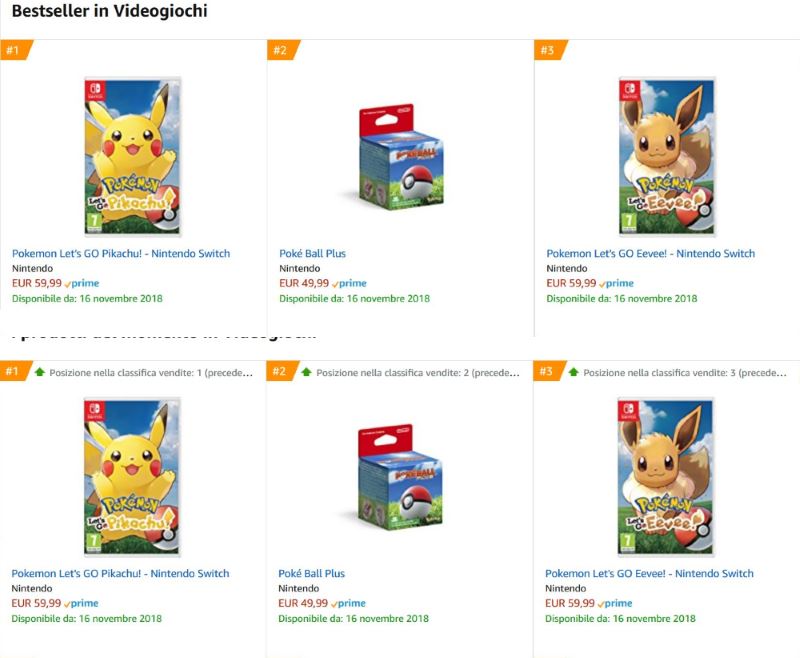Viewport: 800px width, 658px height.
Task: Open the top Pikachu game cover image
Action: (132, 156)
